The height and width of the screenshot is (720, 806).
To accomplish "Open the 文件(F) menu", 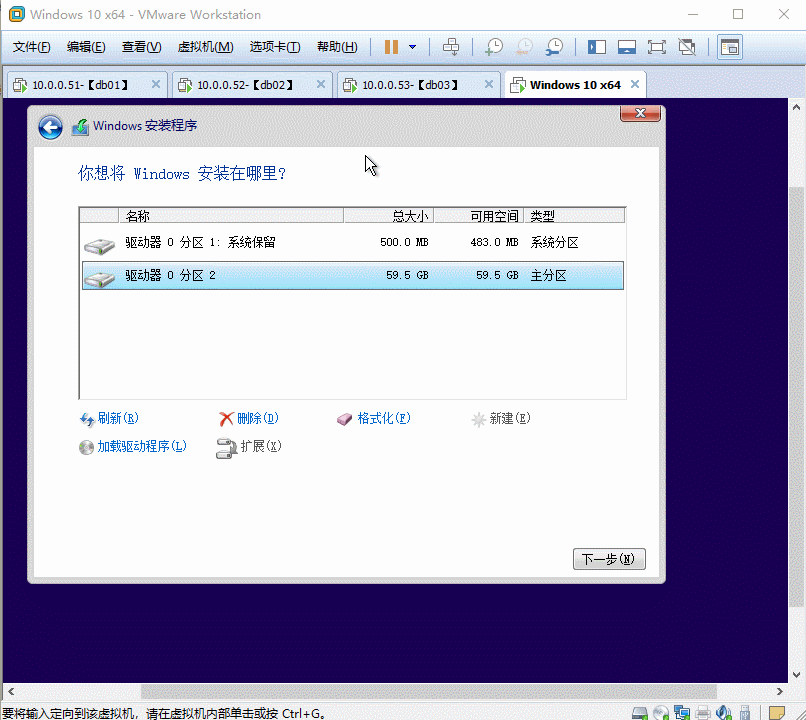I will click(x=31, y=47).
